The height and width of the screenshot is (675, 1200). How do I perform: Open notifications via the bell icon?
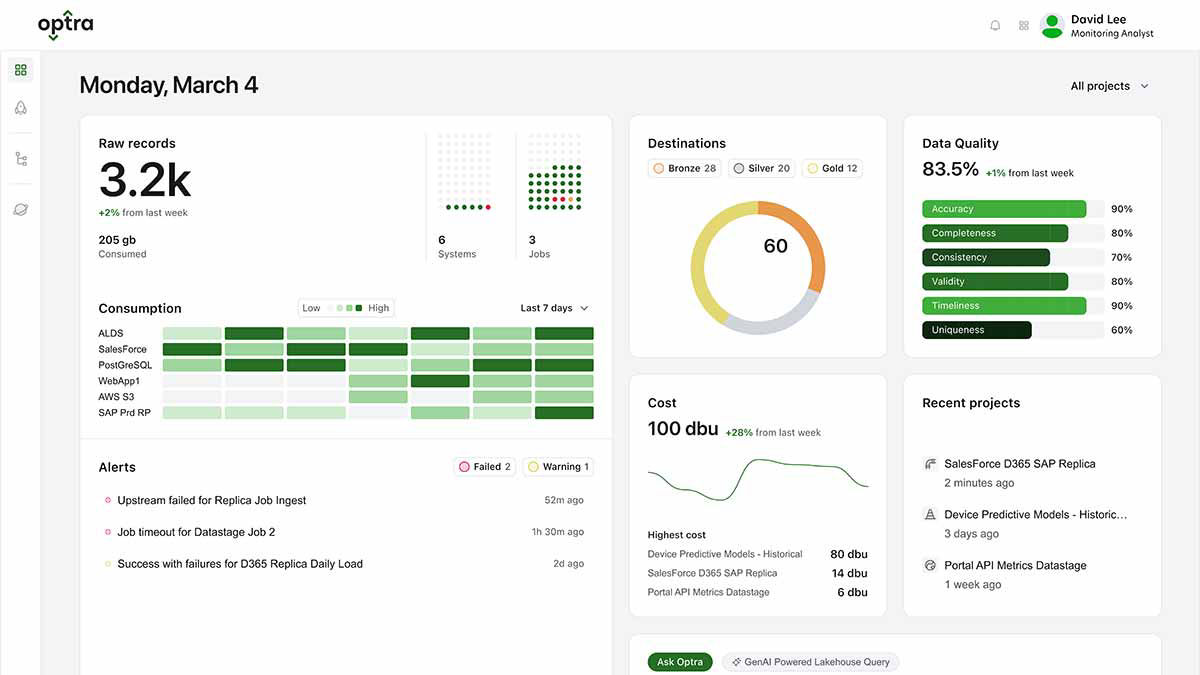pos(995,25)
